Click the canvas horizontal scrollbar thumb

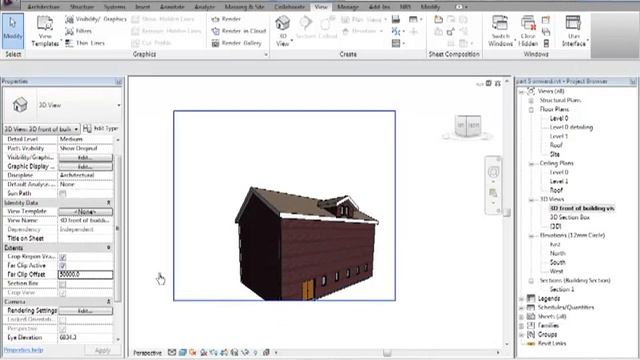coord(387,352)
